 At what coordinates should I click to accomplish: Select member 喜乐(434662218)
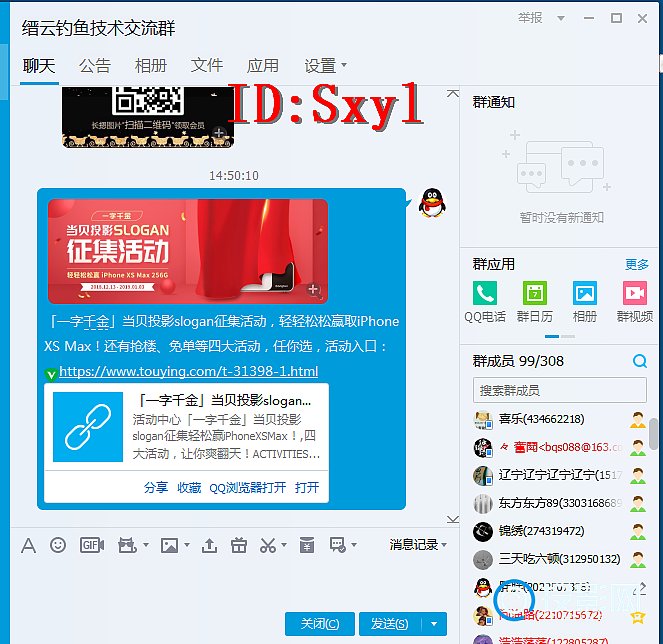[559, 419]
